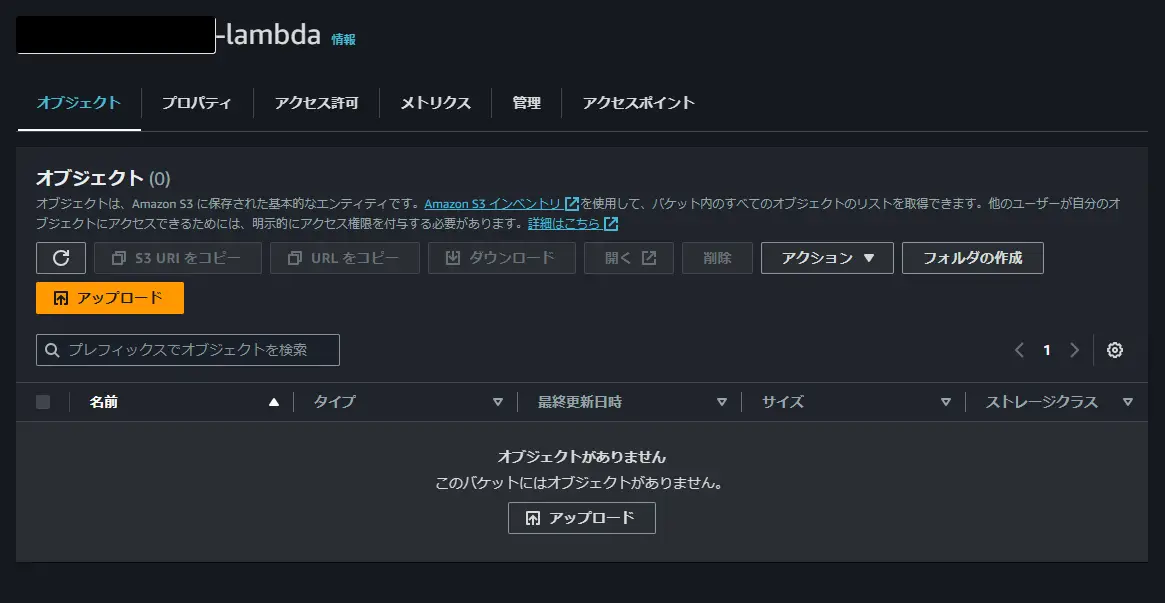Open the メトリクス tab
This screenshot has width=1165, height=603.
[435, 102]
